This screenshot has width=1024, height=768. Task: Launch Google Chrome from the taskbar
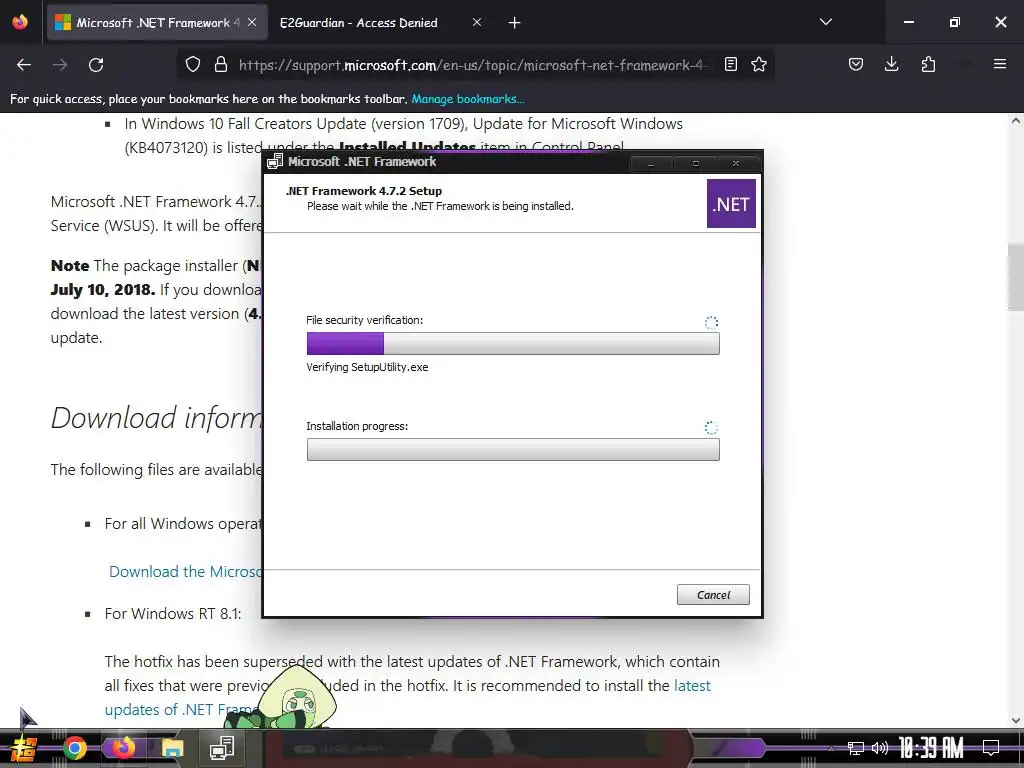[74, 748]
